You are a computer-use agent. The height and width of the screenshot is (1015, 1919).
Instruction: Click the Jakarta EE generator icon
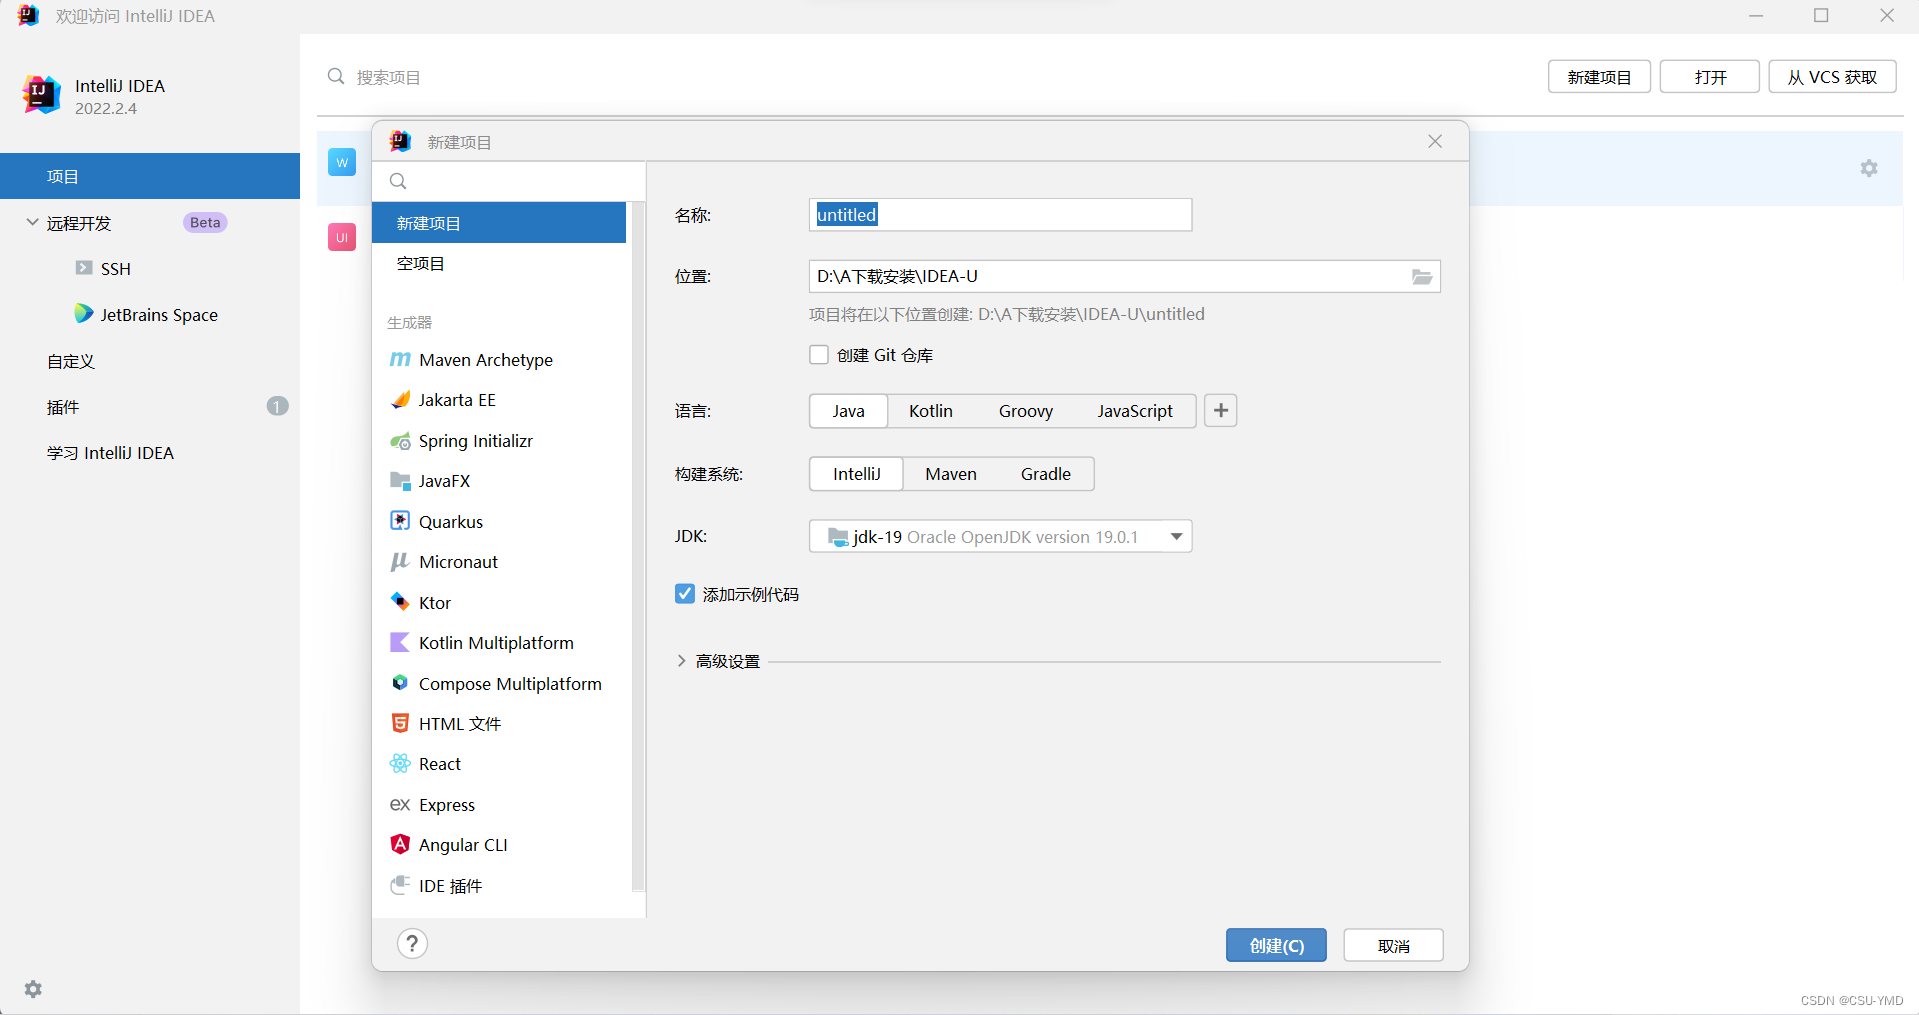[x=400, y=400]
